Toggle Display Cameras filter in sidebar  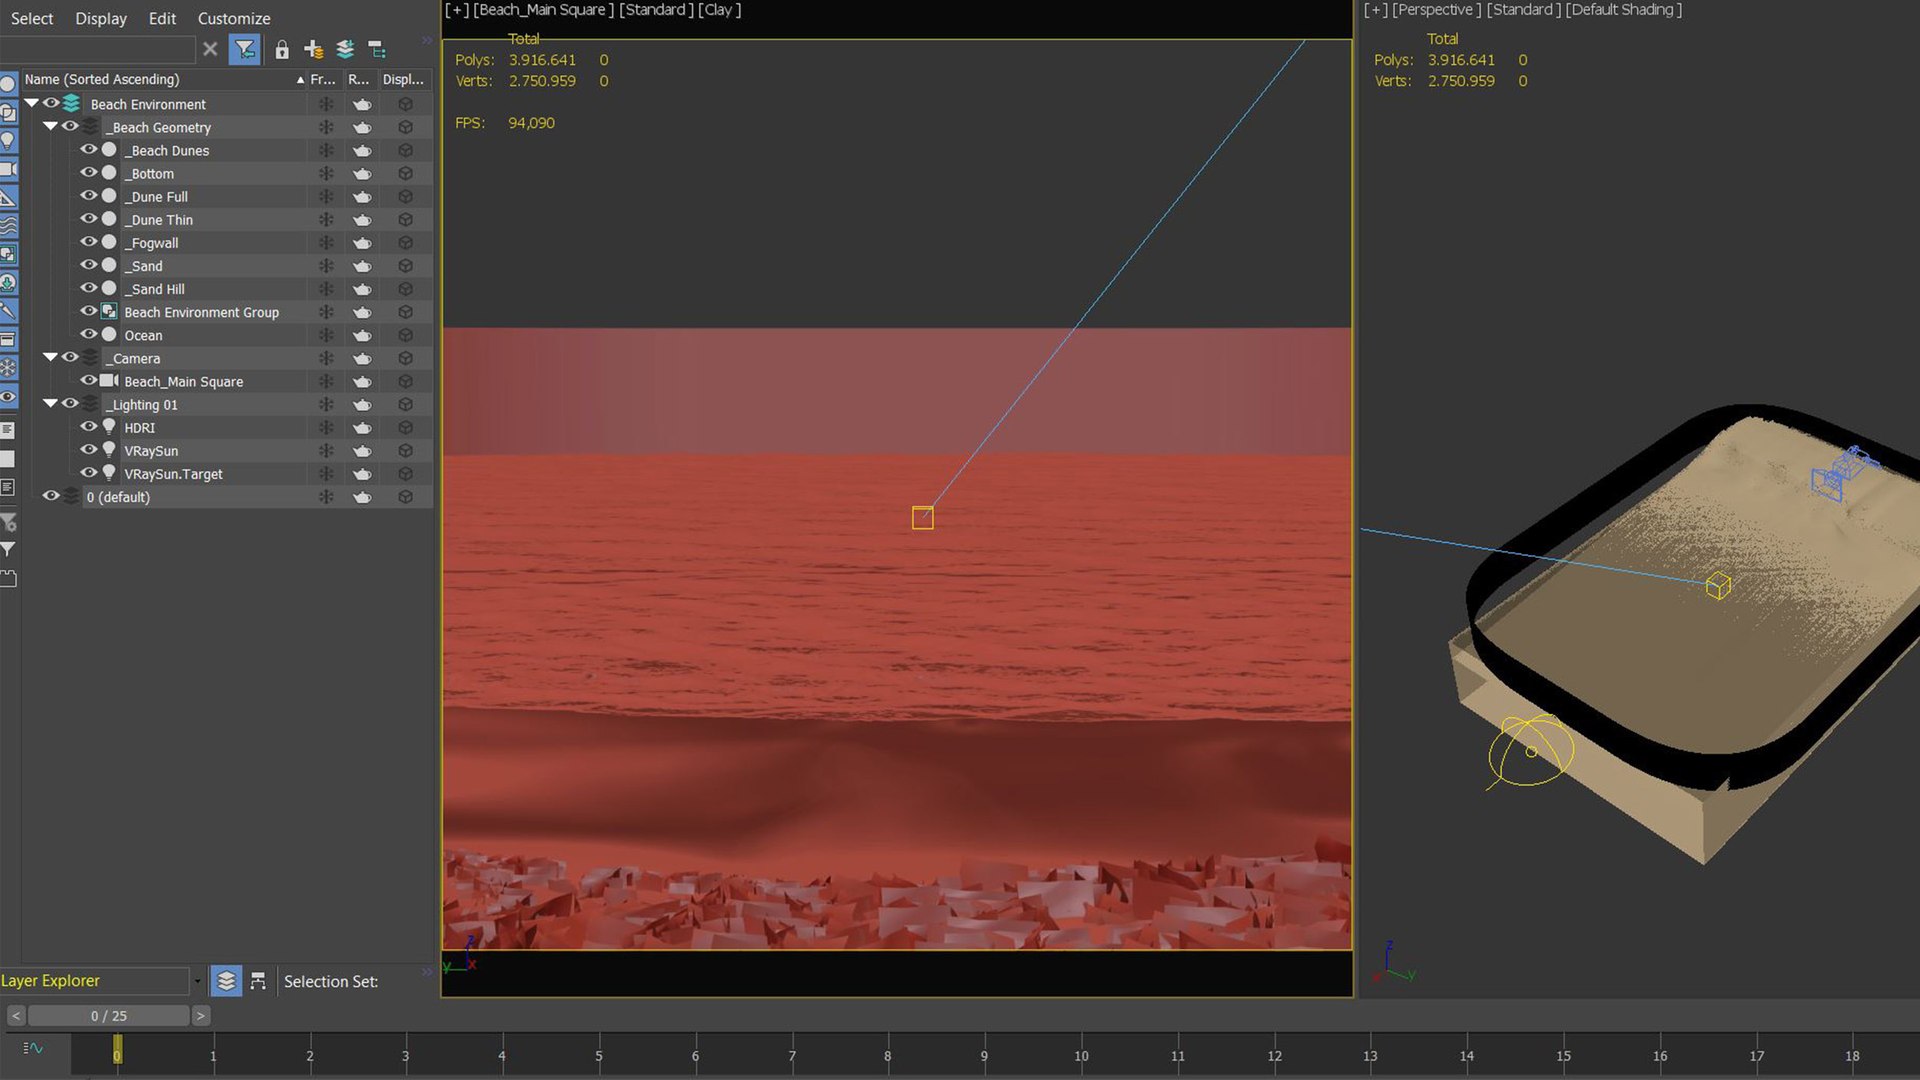click(x=8, y=169)
